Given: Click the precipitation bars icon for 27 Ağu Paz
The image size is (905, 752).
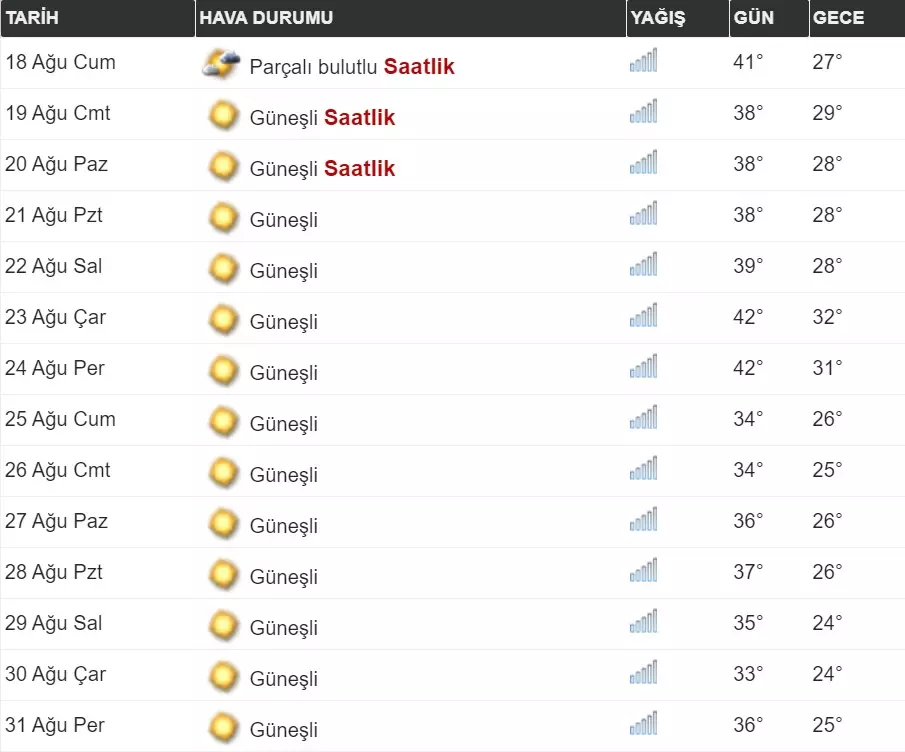Looking at the screenshot, I should click(643, 521).
